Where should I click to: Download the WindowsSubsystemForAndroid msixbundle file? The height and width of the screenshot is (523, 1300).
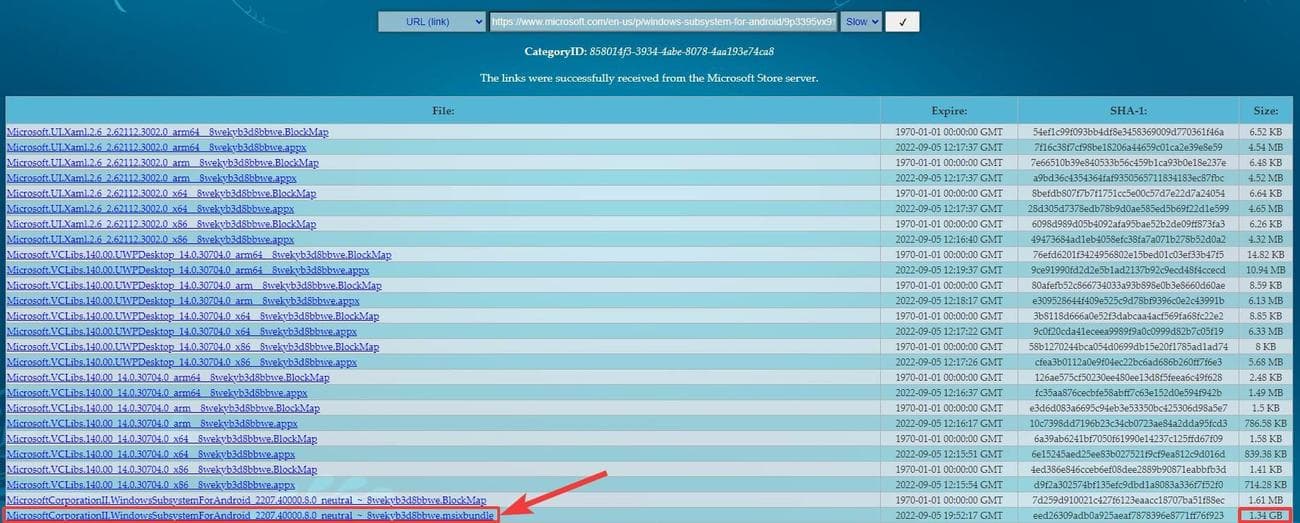252,515
